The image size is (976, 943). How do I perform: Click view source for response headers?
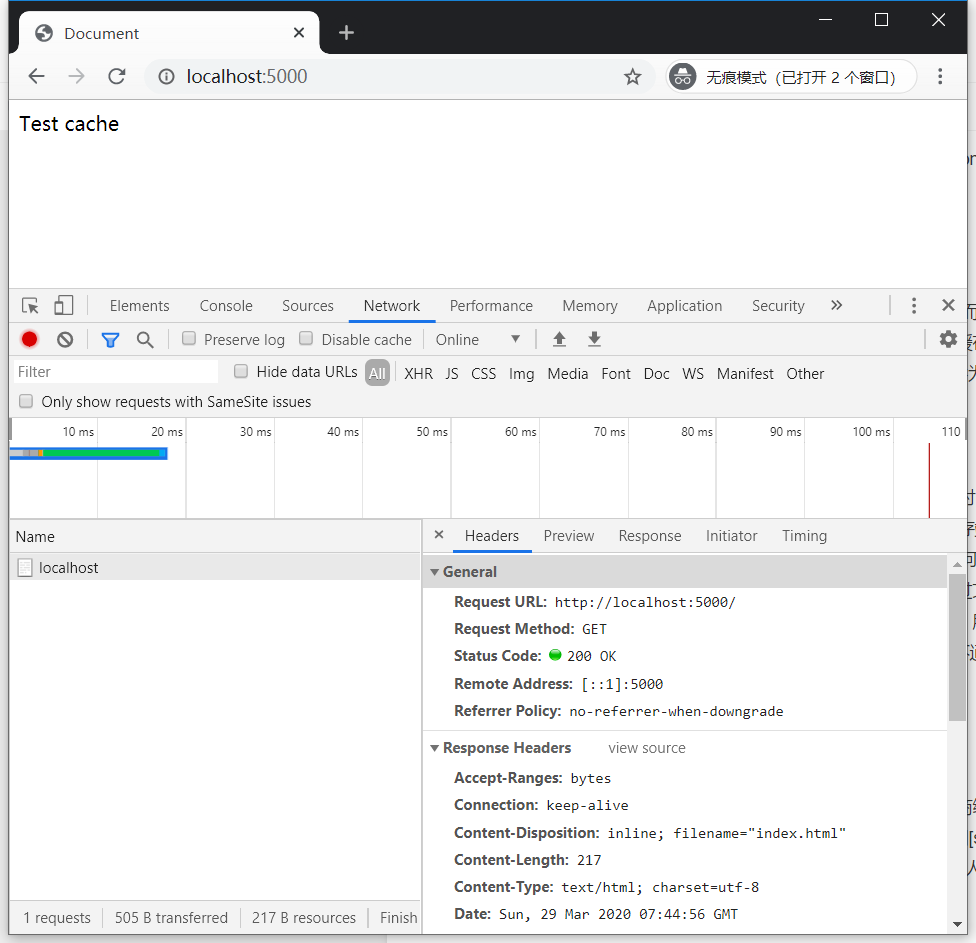point(647,748)
